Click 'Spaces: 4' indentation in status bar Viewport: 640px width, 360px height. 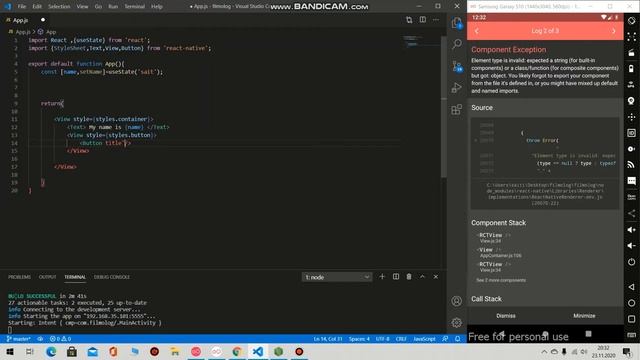tap(359, 339)
